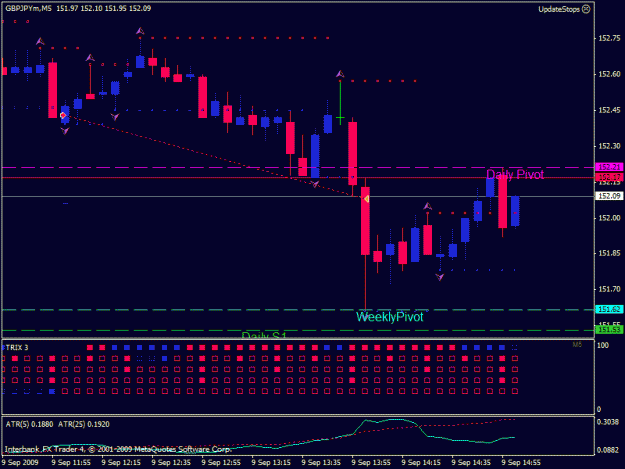The height and width of the screenshot is (469, 625).
Task: Select the topmost up-arrow fractal near 12:30
Action: pyautogui.click(x=140, y=31)
